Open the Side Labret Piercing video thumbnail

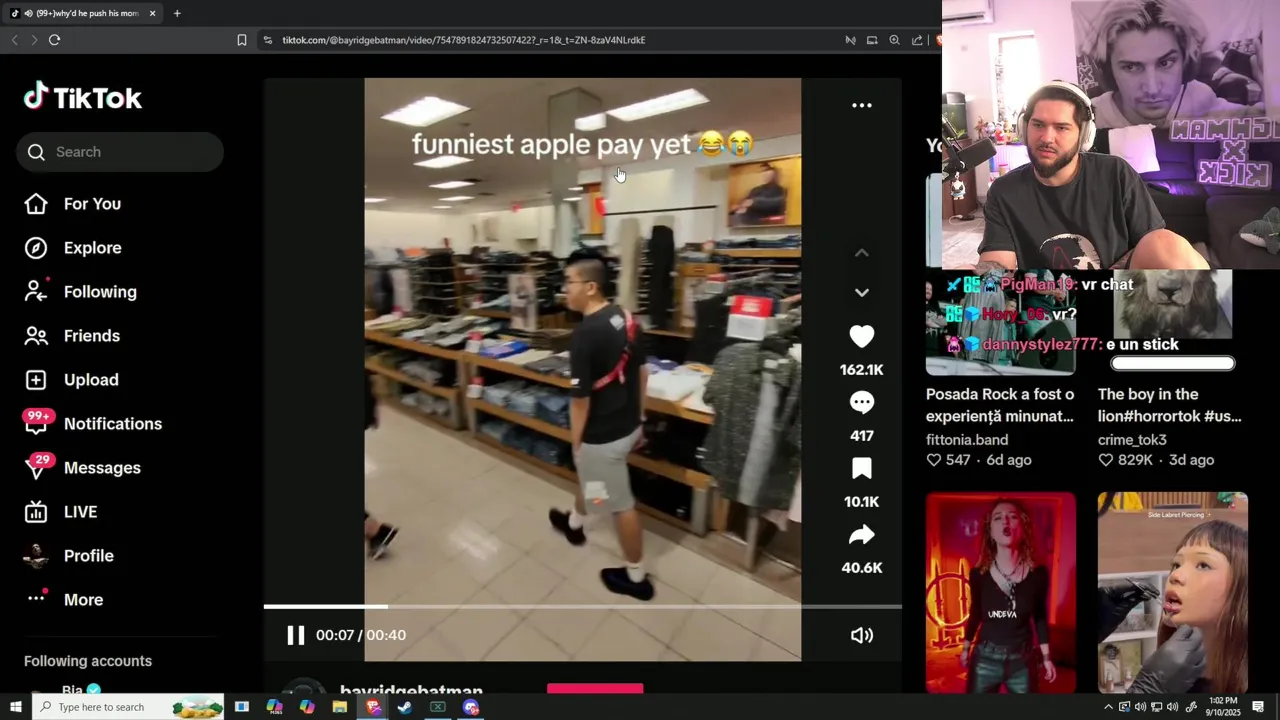coord(1172,592)
